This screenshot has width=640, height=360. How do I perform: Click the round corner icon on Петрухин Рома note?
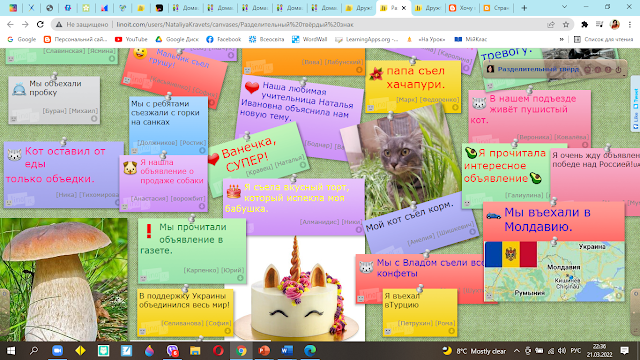(x=451, y=331)
